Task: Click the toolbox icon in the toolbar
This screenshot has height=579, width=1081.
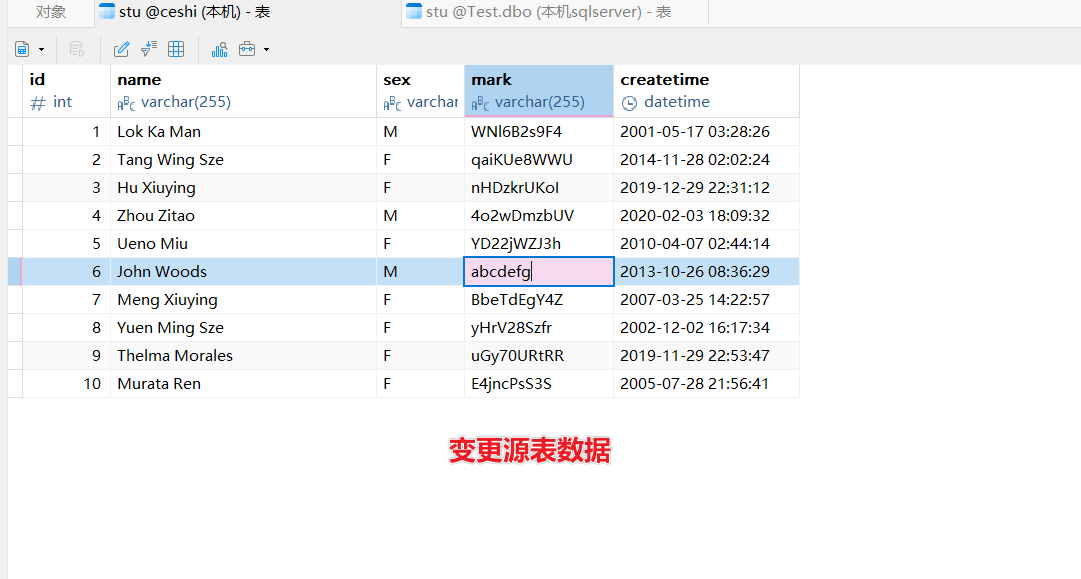Action: pos(246,48)
